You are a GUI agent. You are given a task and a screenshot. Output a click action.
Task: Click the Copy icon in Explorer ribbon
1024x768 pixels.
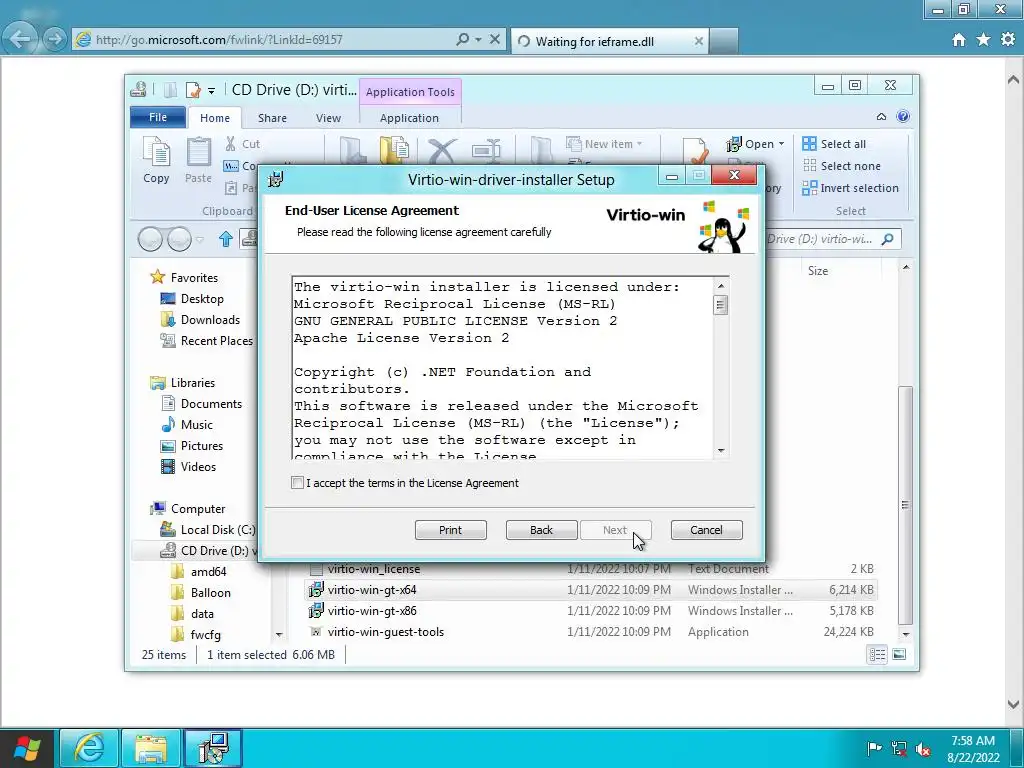point(156,160)
